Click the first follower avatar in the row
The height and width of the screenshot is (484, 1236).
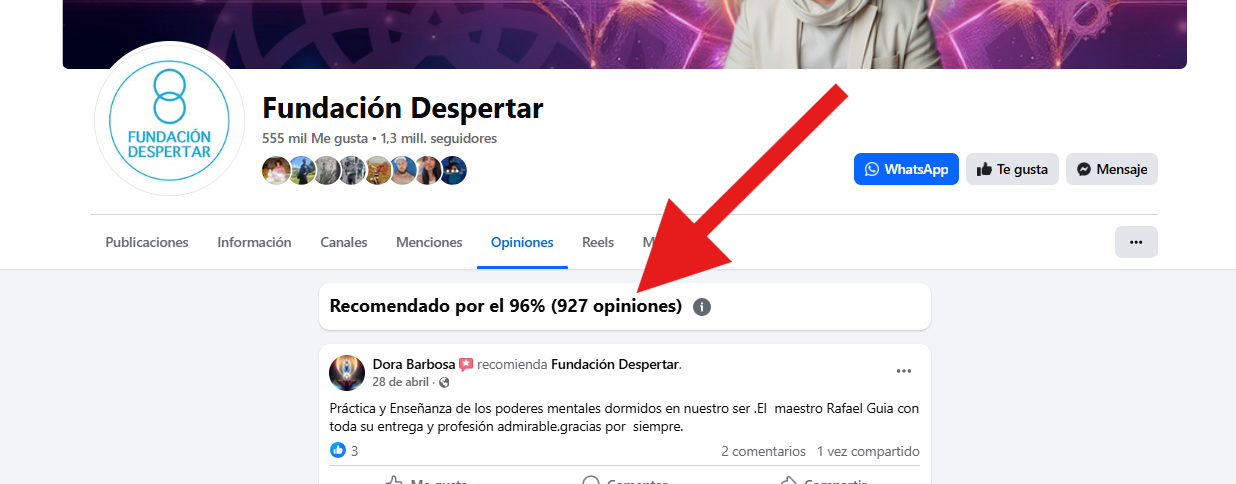pyautogui.click(x=276, y=171)
